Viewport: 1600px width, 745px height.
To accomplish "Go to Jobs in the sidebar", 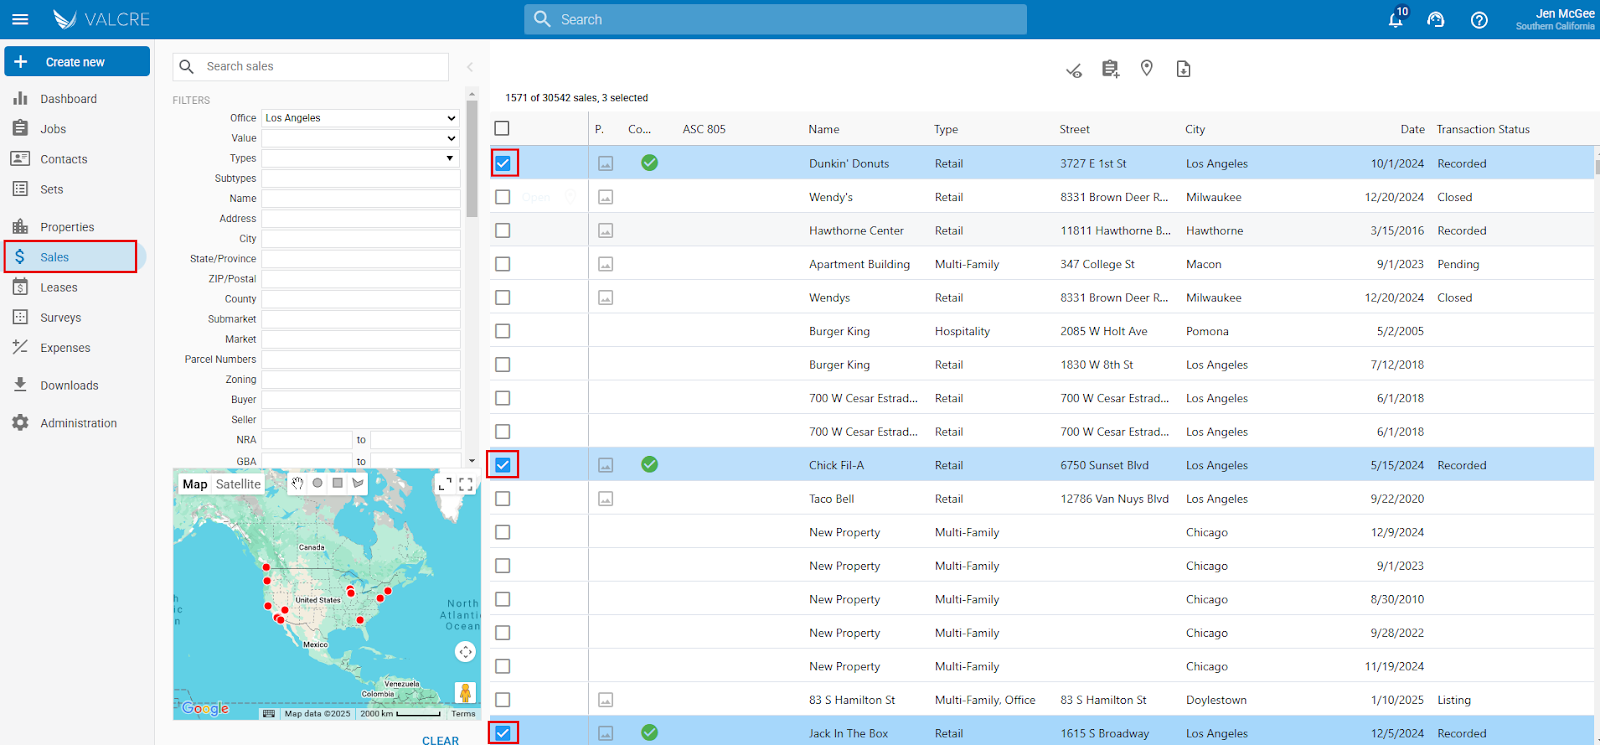I will point(53,129).
